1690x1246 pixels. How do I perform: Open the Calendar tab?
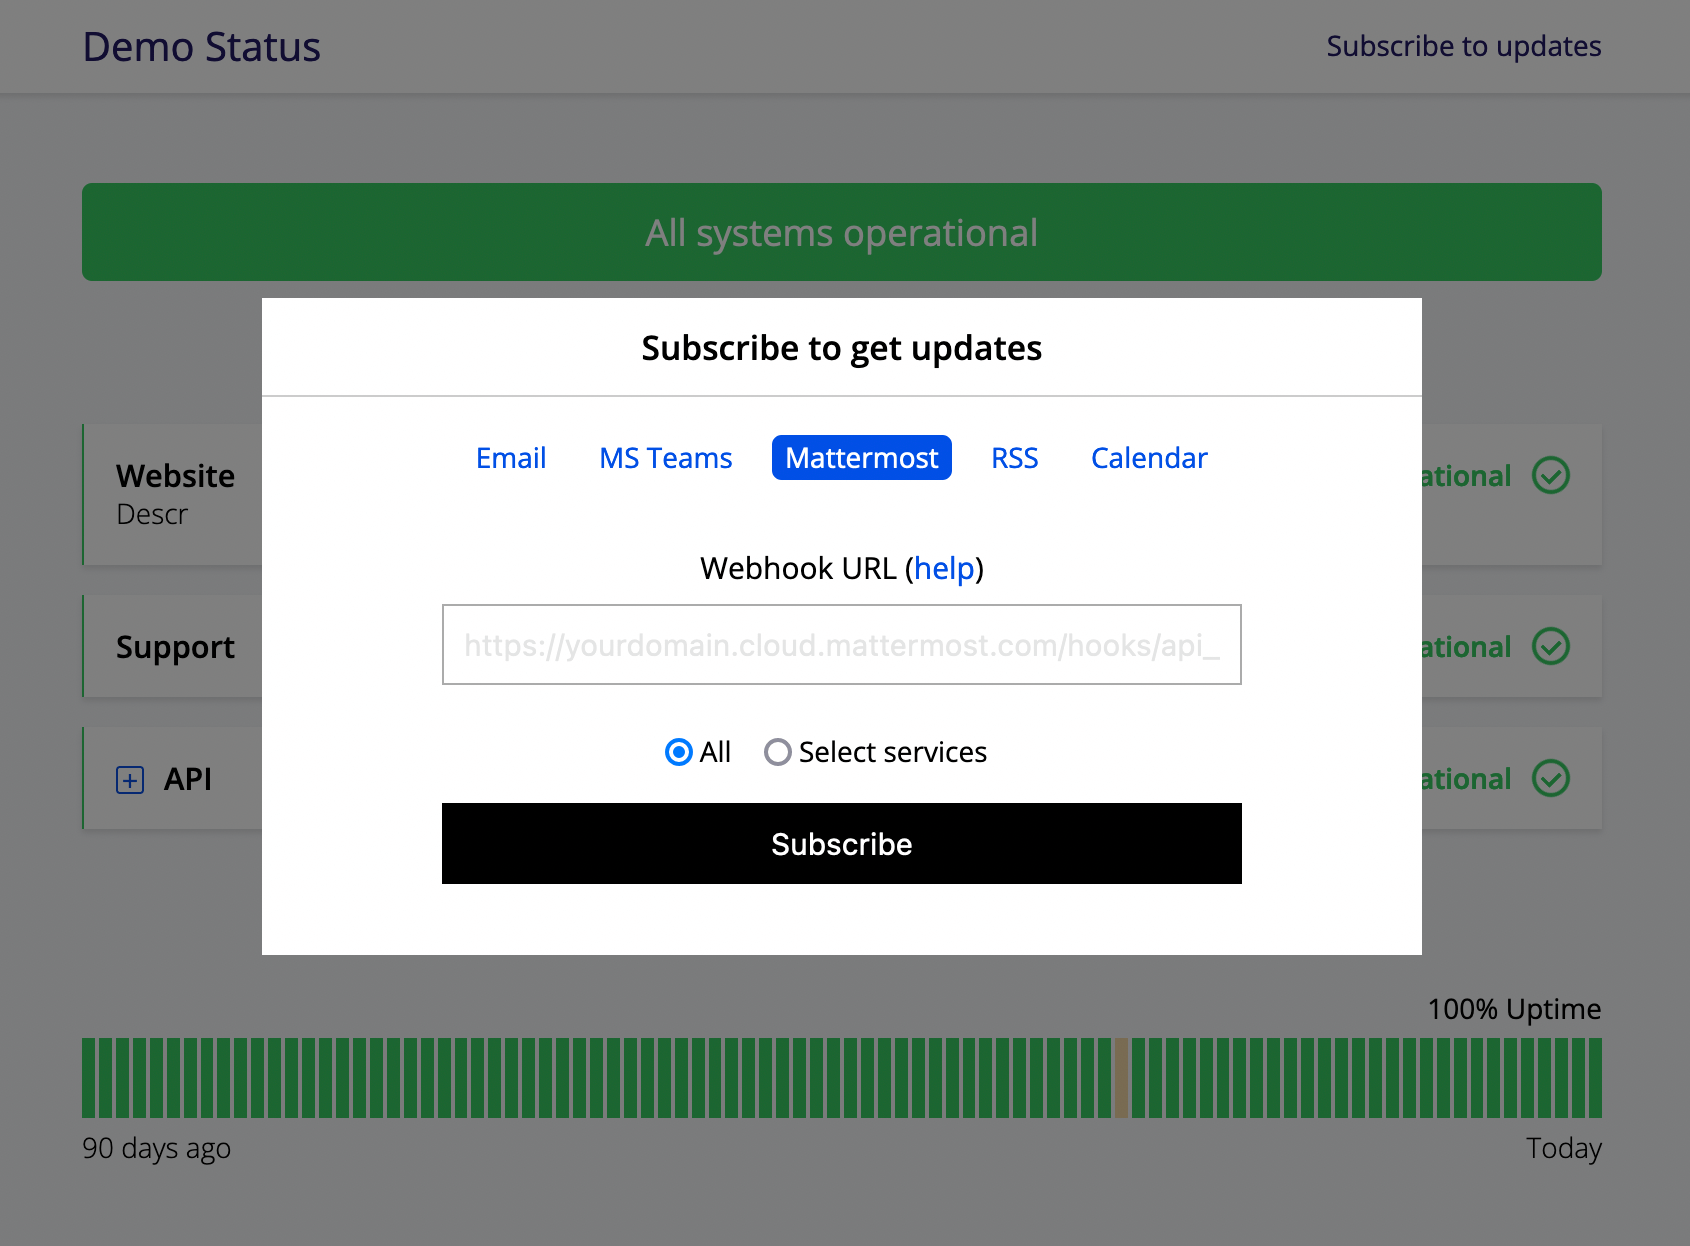(x=1149, y=458)
